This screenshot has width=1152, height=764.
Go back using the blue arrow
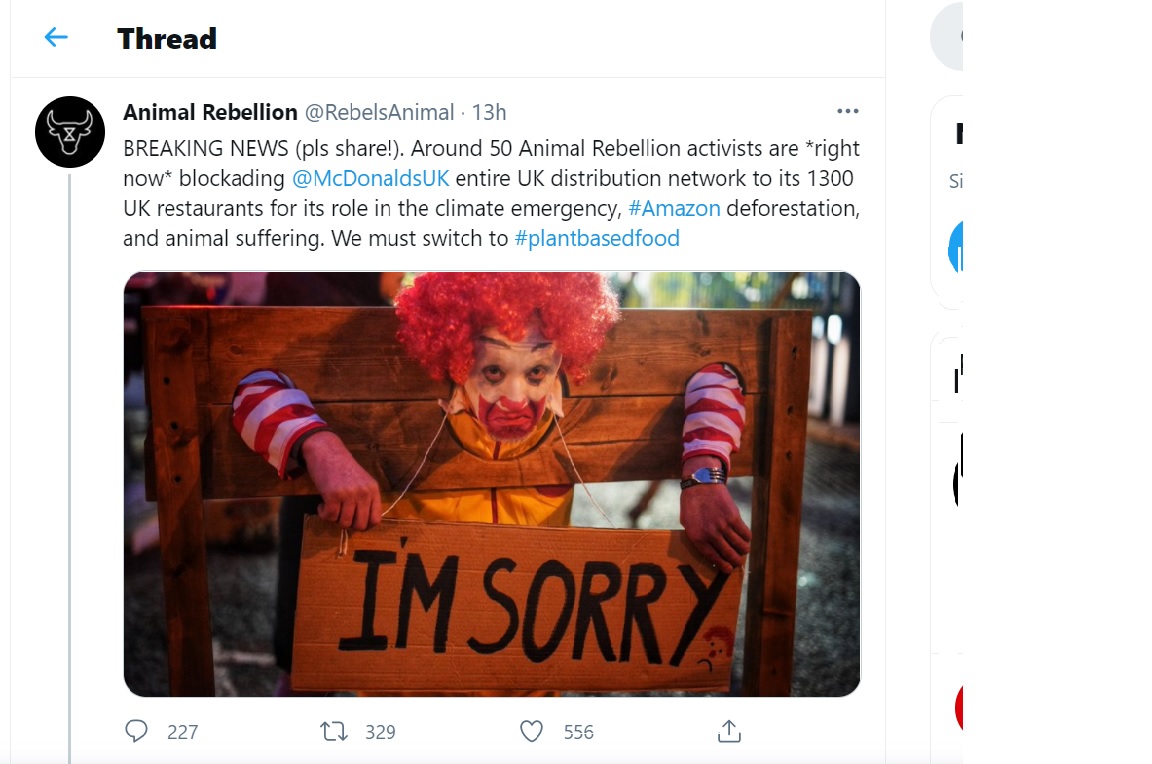pyautogui.click(x=56, y=38)
